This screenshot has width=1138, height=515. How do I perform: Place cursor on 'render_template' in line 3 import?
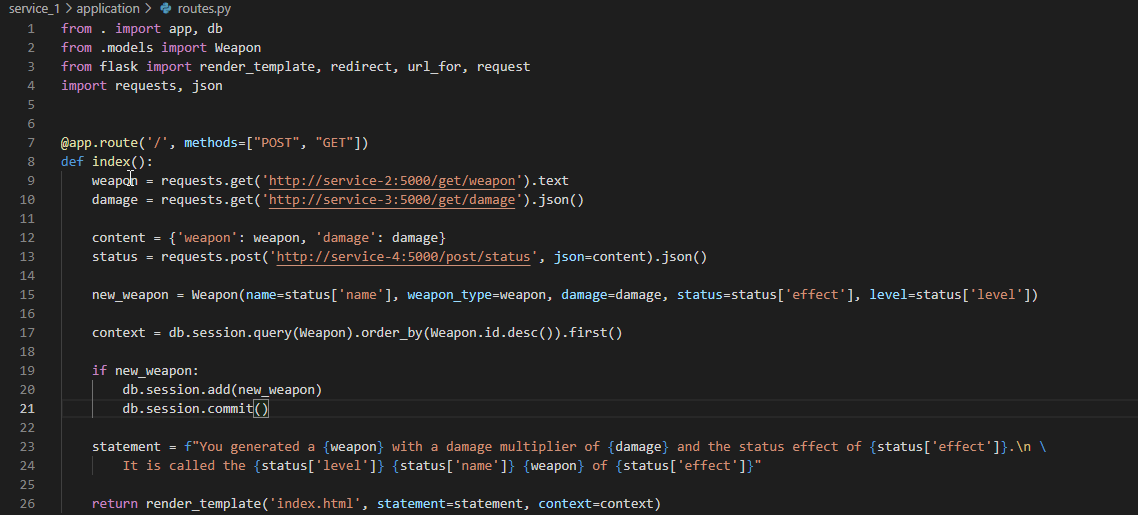tap(257, 67)
